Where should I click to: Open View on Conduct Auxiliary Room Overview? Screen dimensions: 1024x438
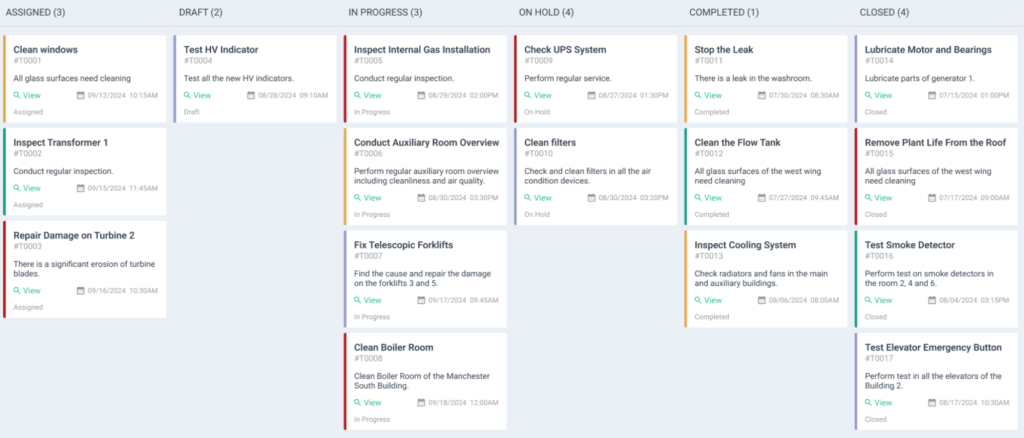pos(368,198)
